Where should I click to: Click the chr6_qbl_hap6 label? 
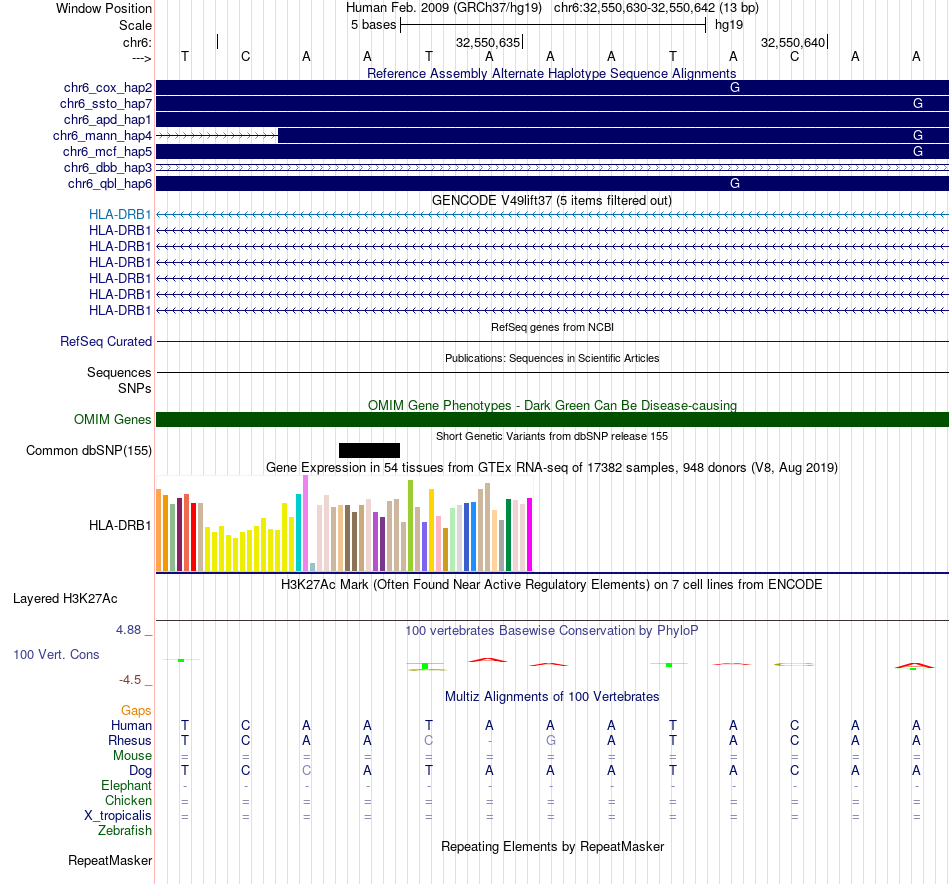(110, 184)
